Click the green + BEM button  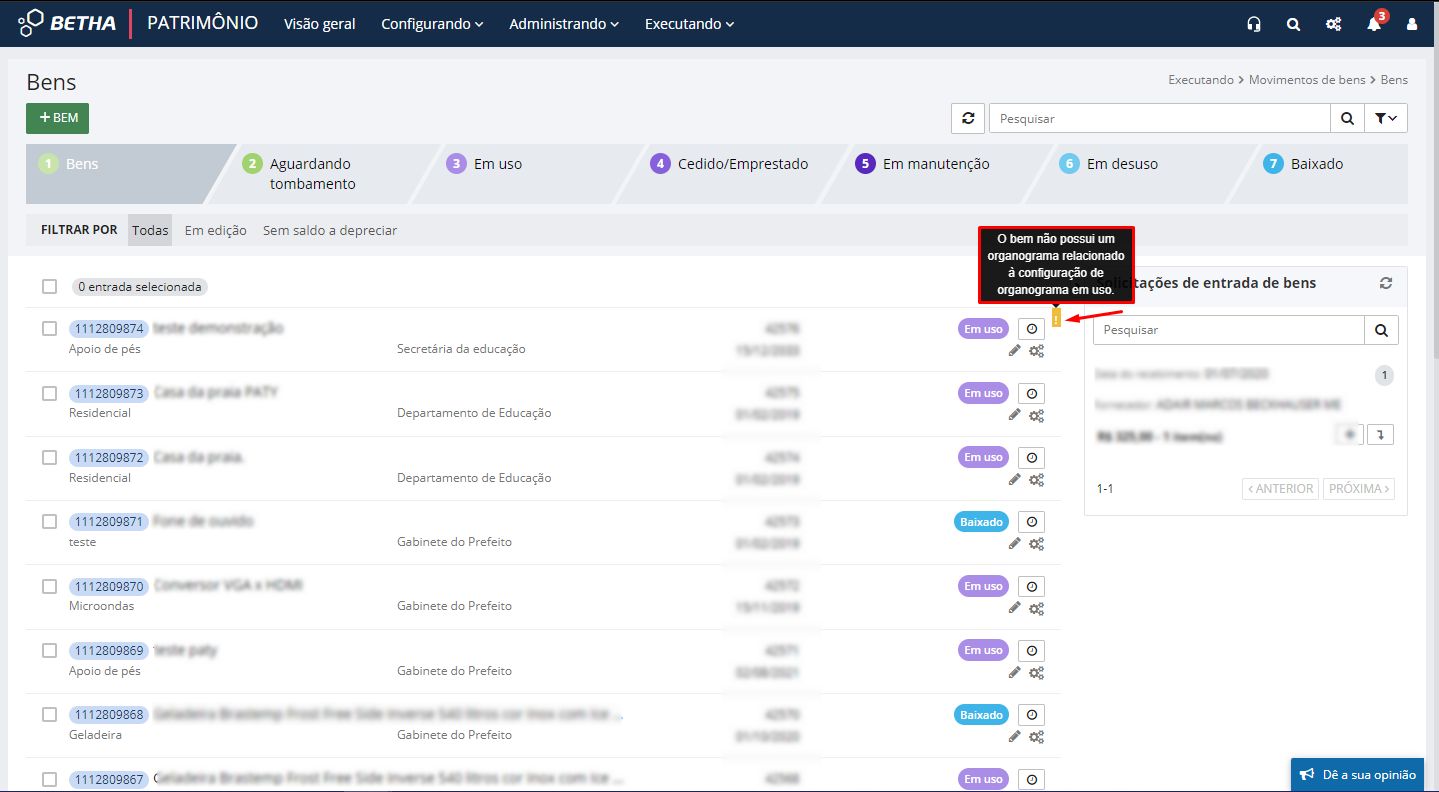pos(57,118)
